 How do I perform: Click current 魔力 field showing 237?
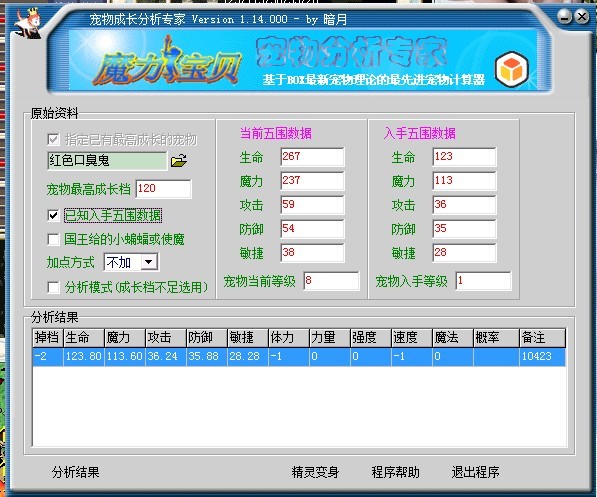click(312, 181)
